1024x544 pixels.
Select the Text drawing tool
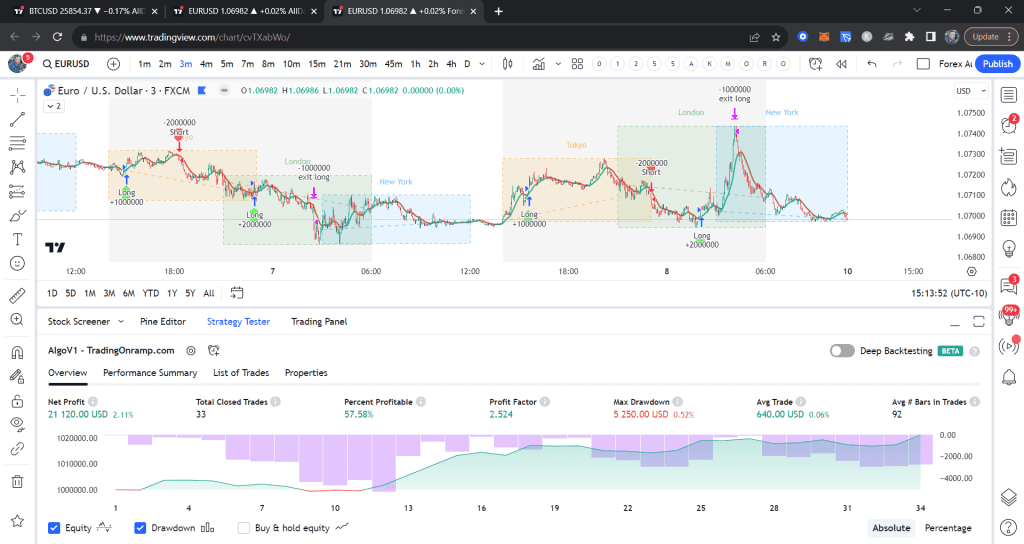click(x=17, y=239)
